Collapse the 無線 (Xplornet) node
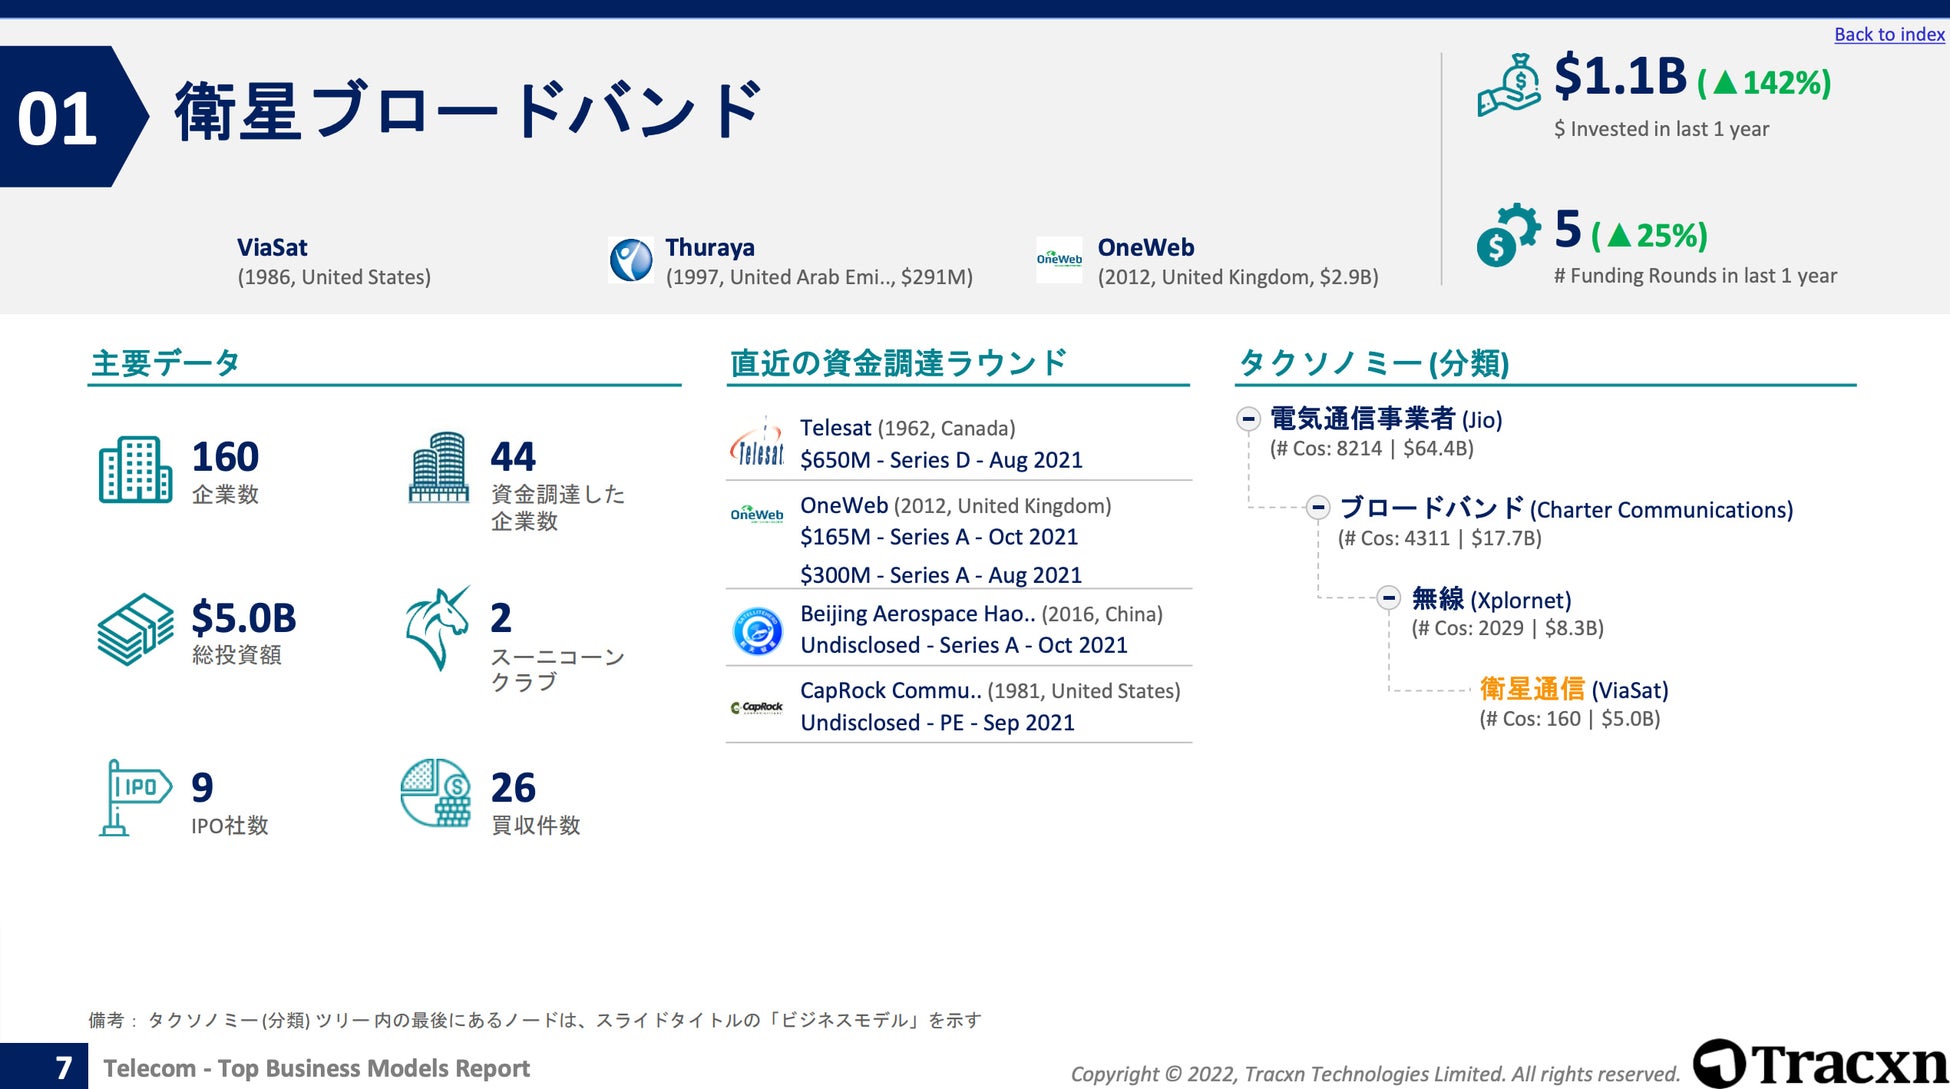This screenshot has width=1950, height=1089. (x=1388, y=598)
